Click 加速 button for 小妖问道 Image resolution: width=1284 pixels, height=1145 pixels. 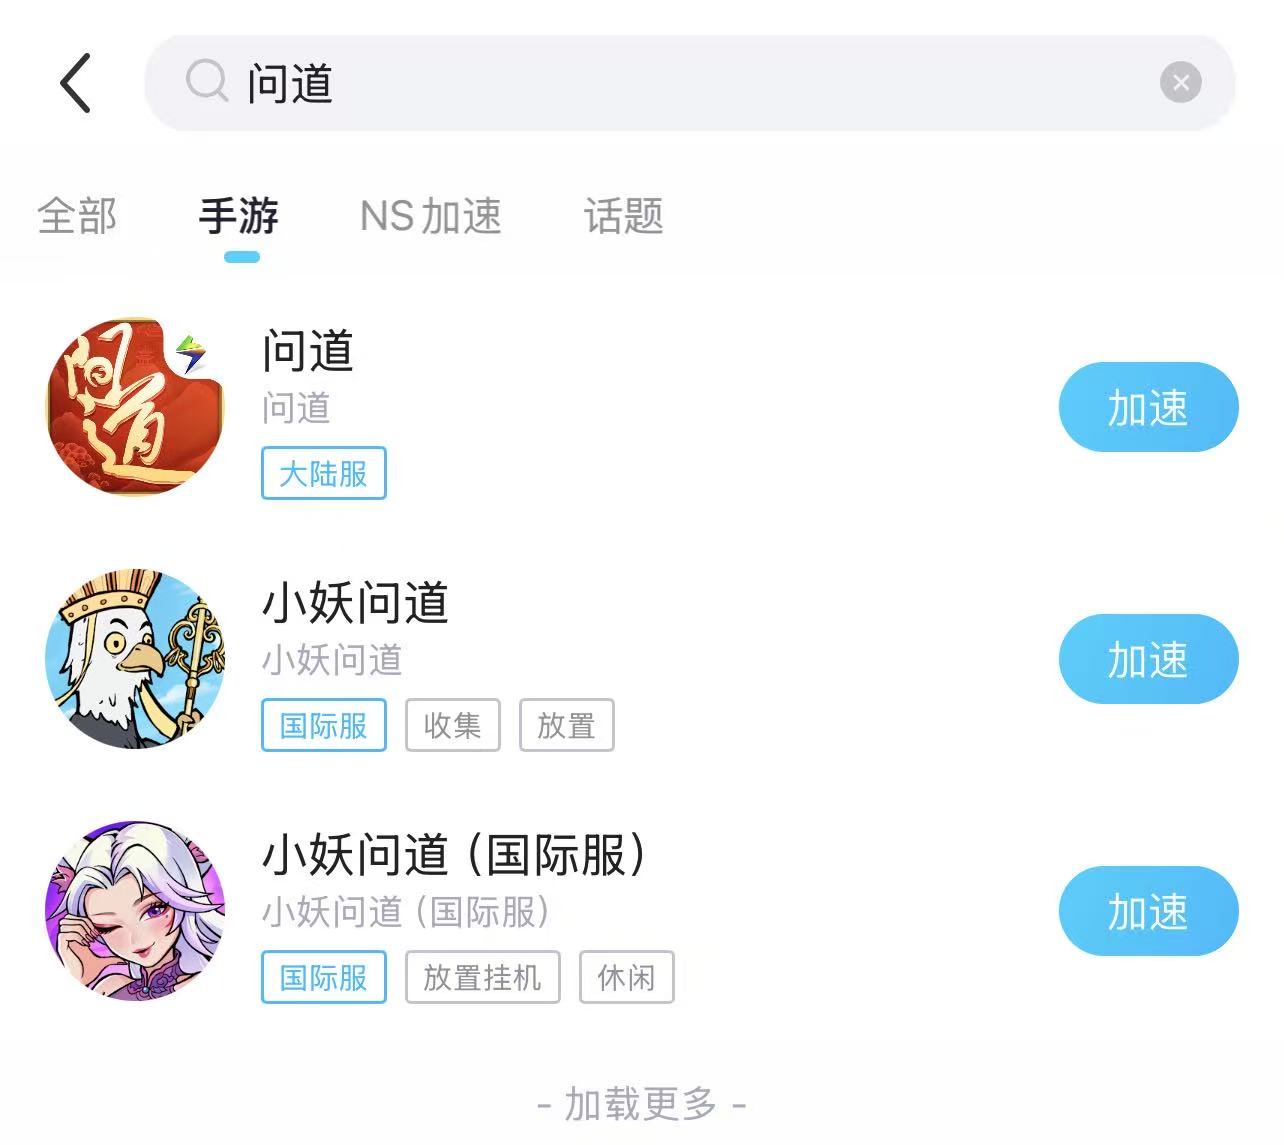coord(1148,659)
